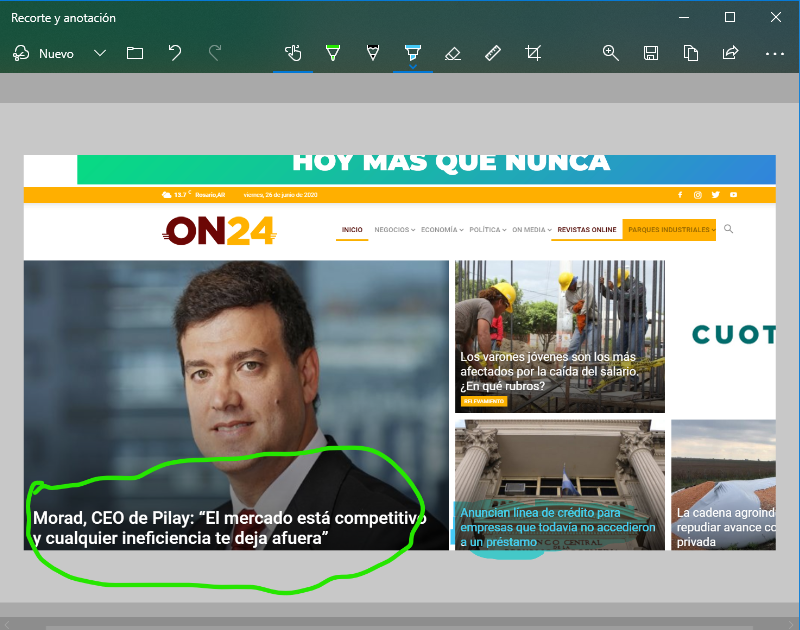Expand the Nuevo snip delay options chevron

coord(100,53)
